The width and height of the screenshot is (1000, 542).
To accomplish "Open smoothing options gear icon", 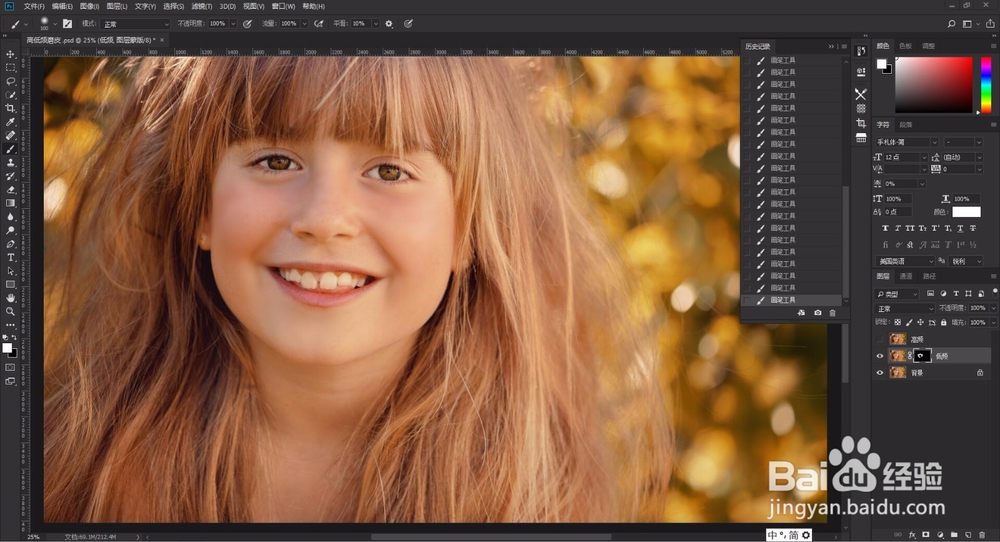I will click(389, 24).
